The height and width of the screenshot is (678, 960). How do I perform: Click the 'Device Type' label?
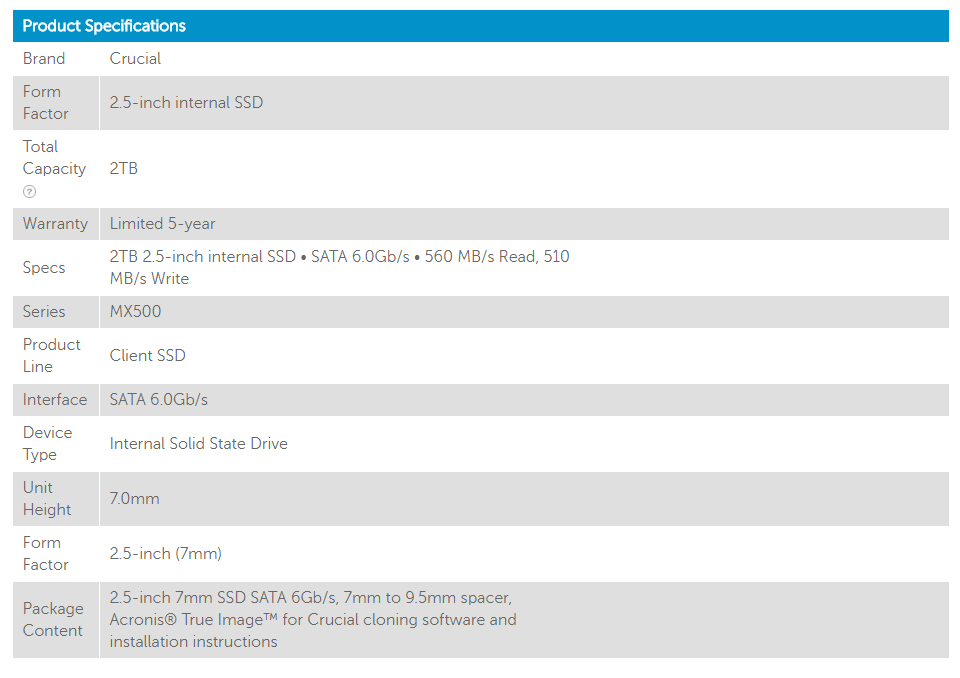(47, 444)
